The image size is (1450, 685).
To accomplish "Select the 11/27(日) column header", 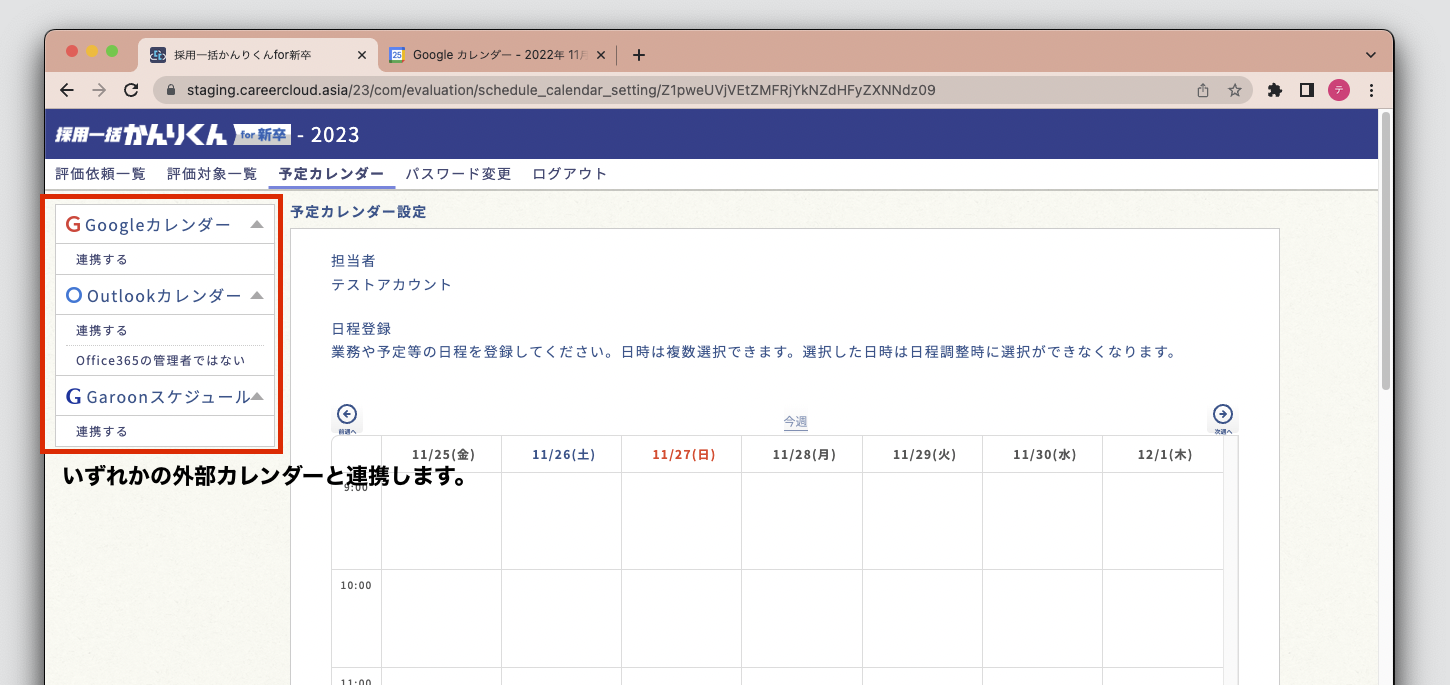I will pos(683,454).
